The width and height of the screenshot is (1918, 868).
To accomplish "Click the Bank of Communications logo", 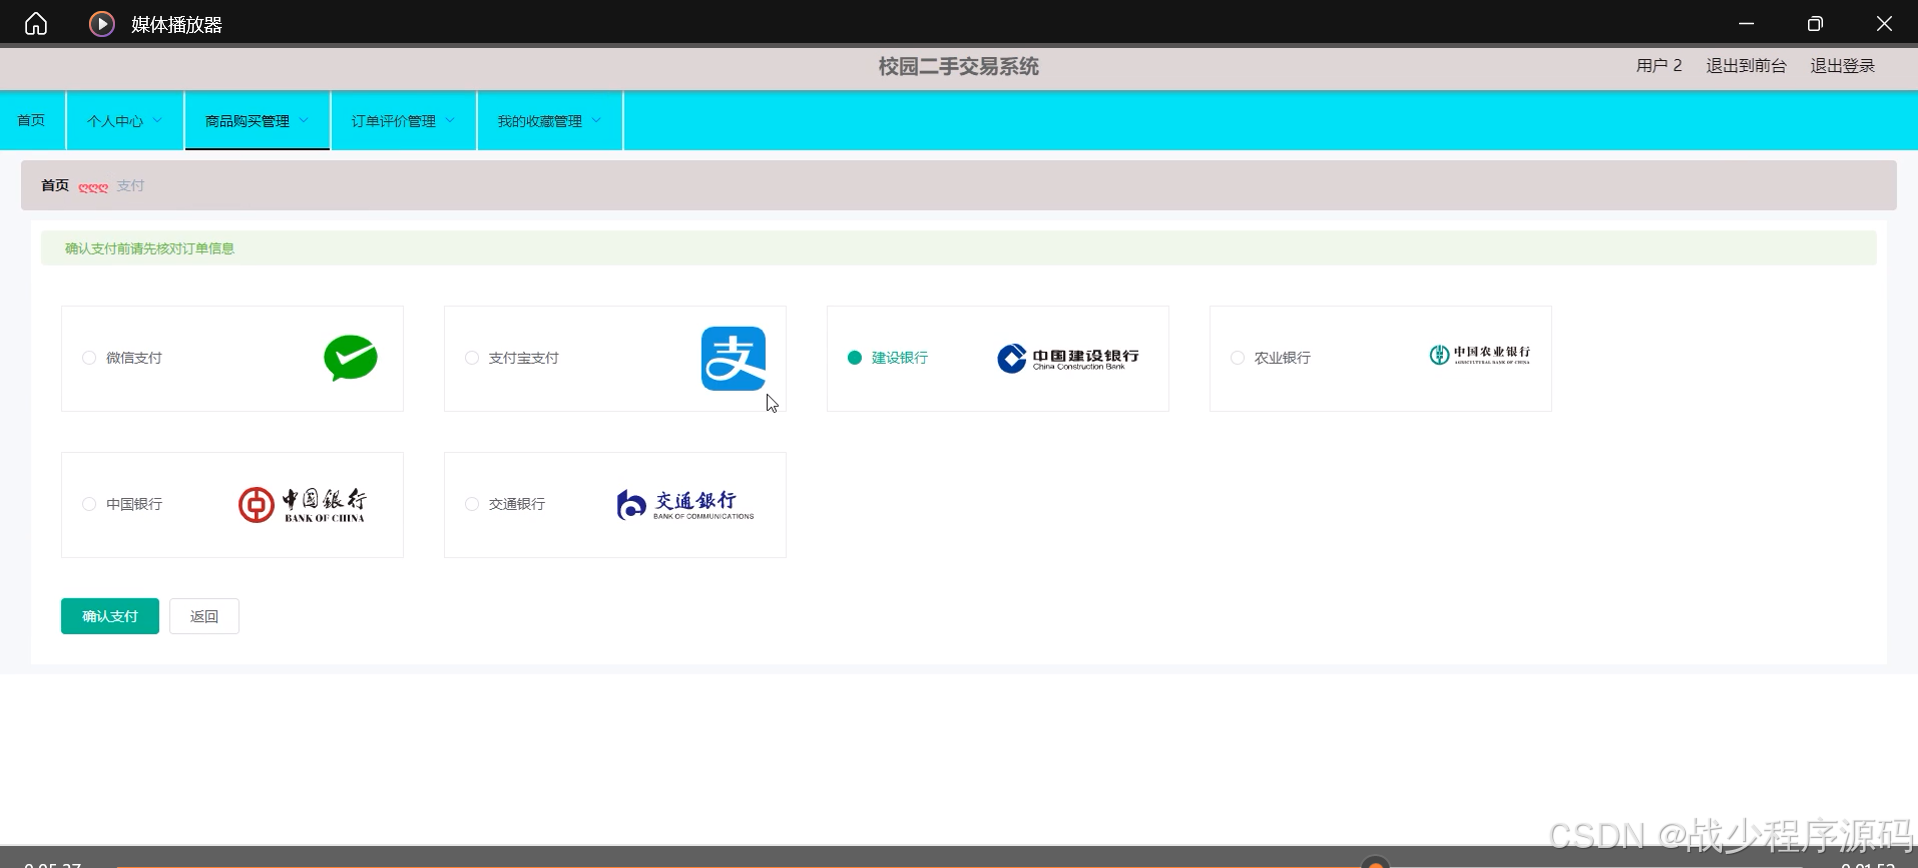I will [x=685, y=505].
